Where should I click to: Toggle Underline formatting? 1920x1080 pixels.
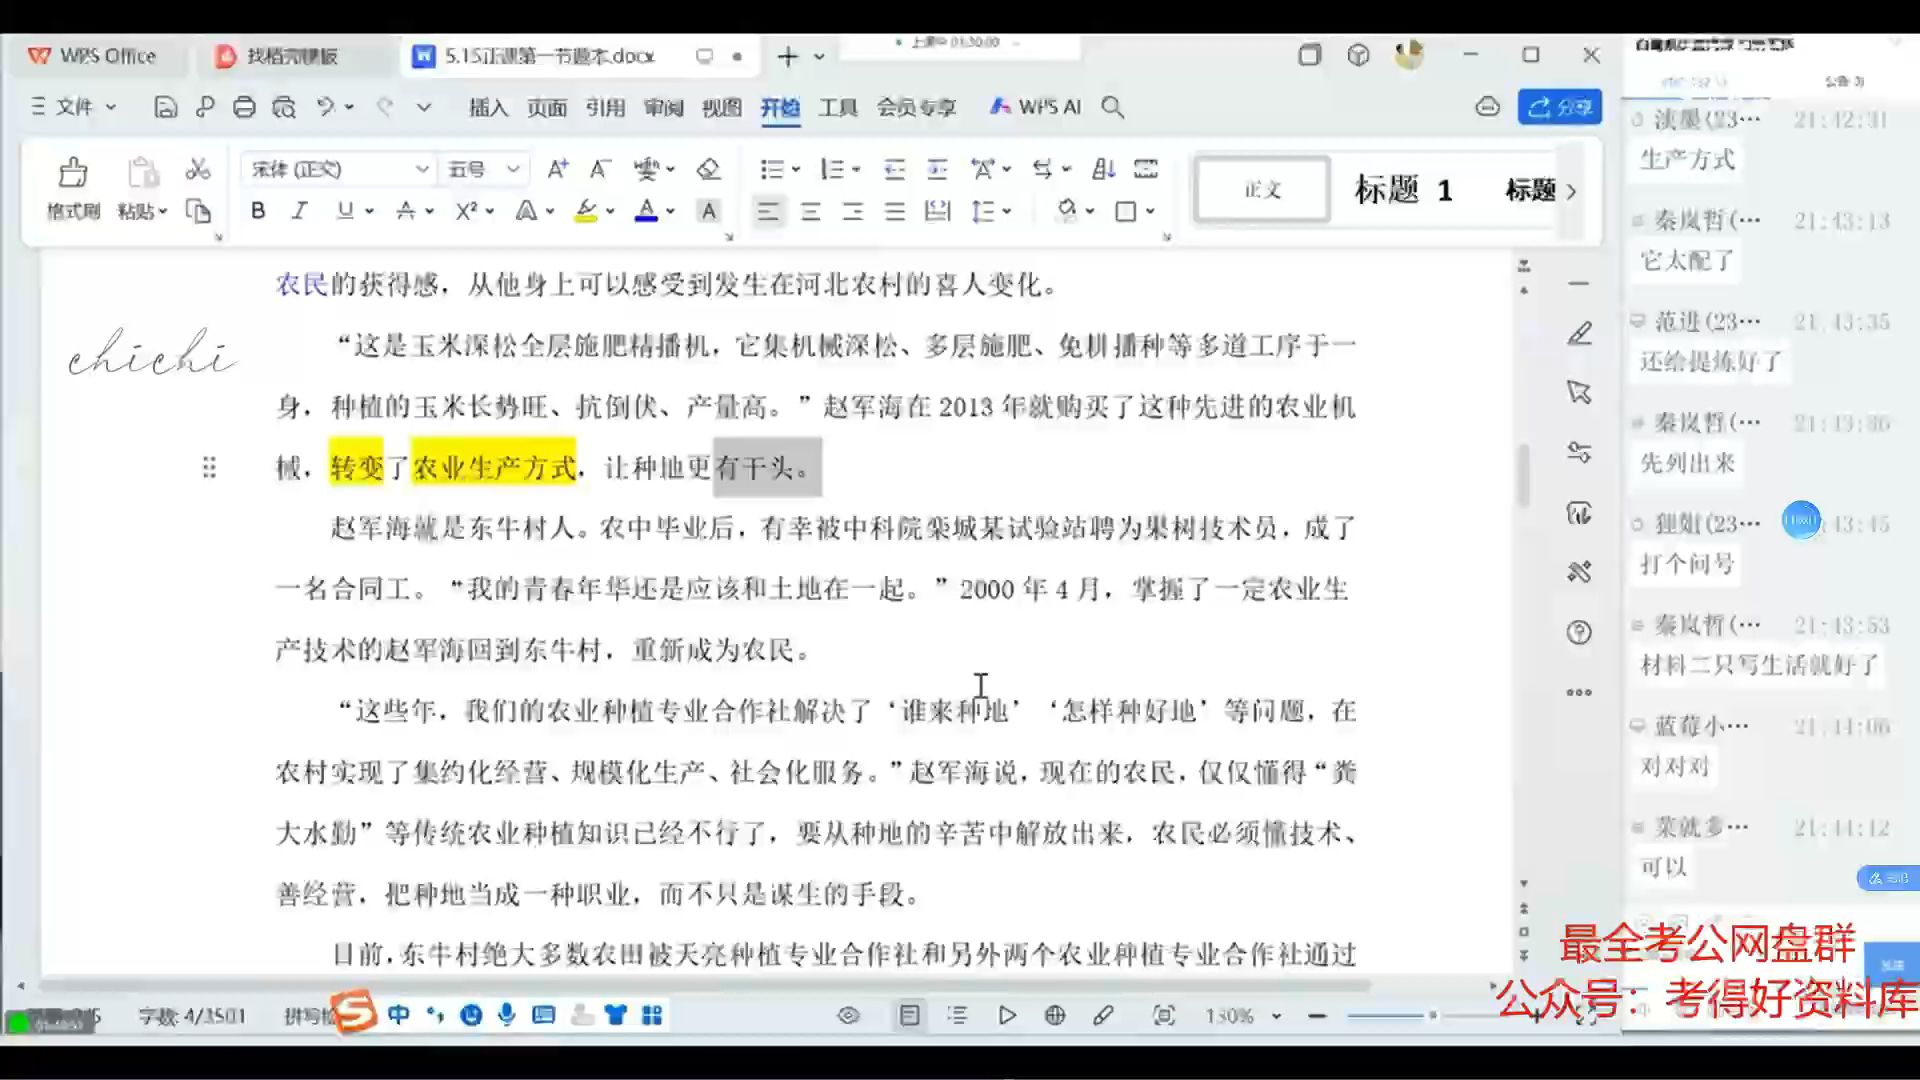click(x=345, y=210)
